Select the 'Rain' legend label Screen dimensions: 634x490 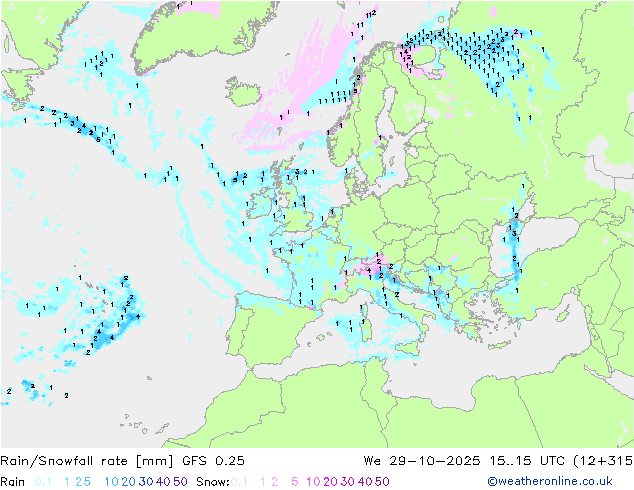(13, 482)
